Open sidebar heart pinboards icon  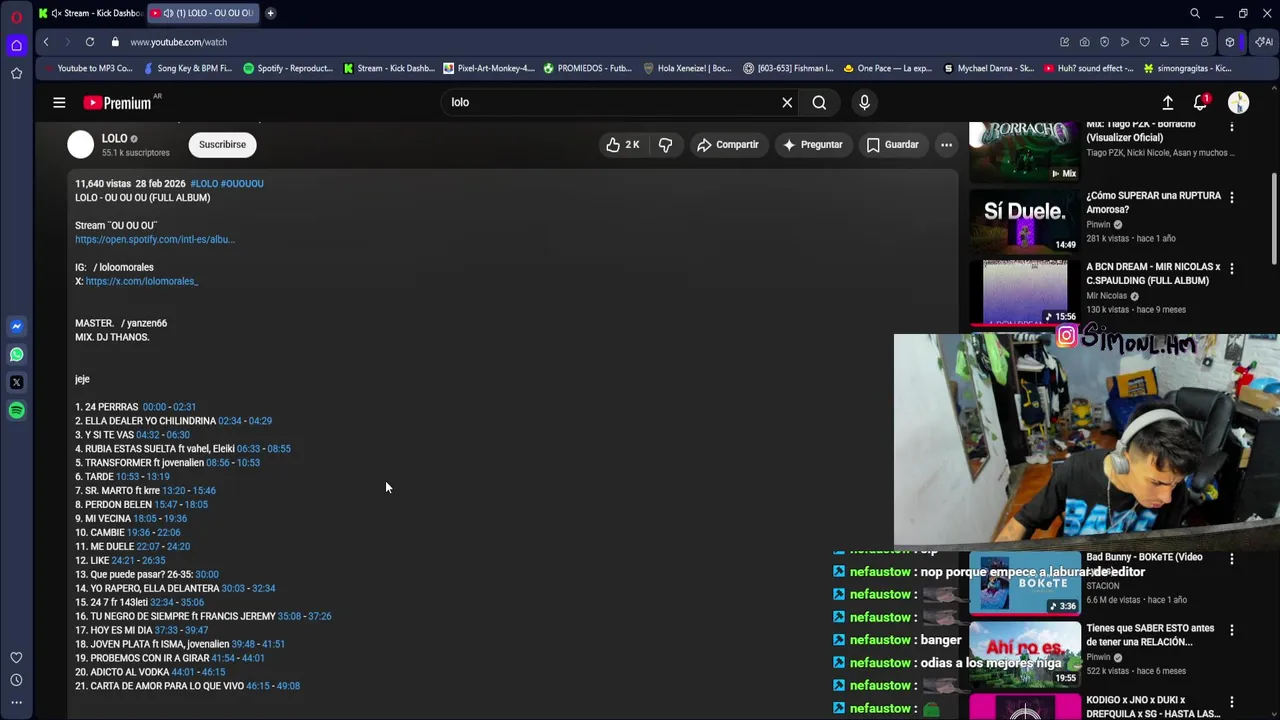click(16, 658)
